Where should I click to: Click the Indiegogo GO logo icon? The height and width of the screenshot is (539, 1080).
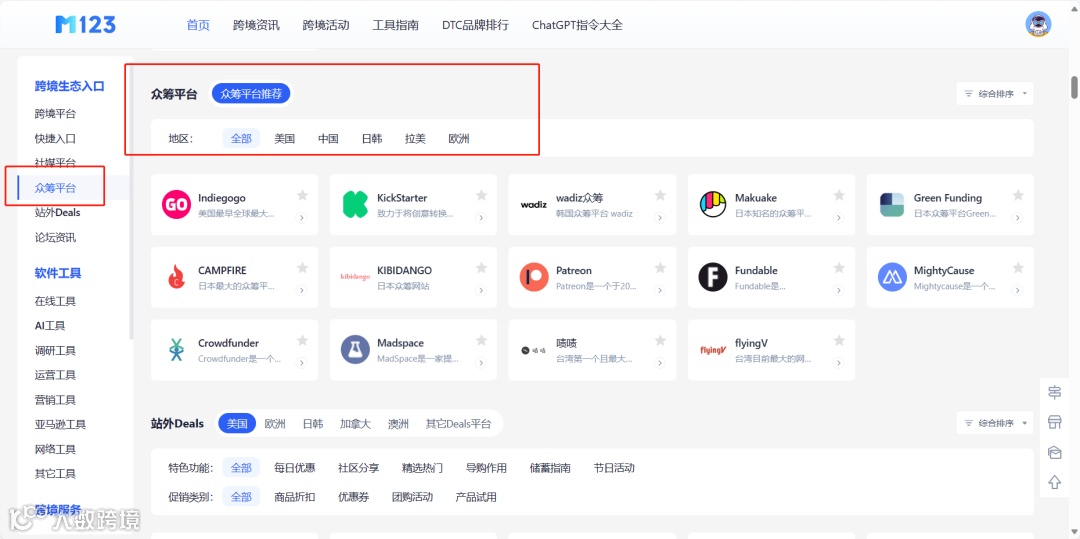(176, 204)
